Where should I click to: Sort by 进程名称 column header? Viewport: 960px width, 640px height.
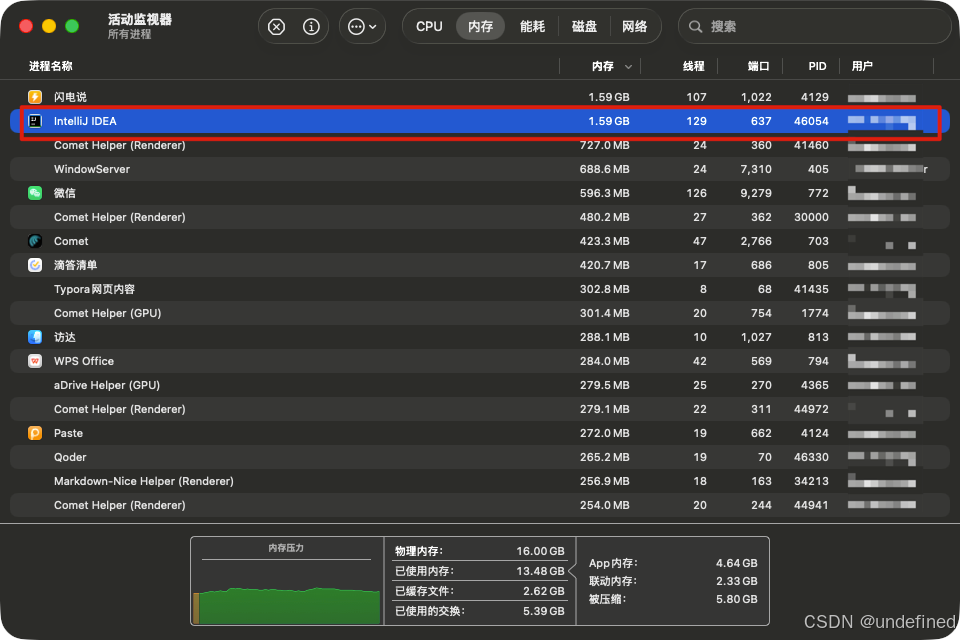51,66
